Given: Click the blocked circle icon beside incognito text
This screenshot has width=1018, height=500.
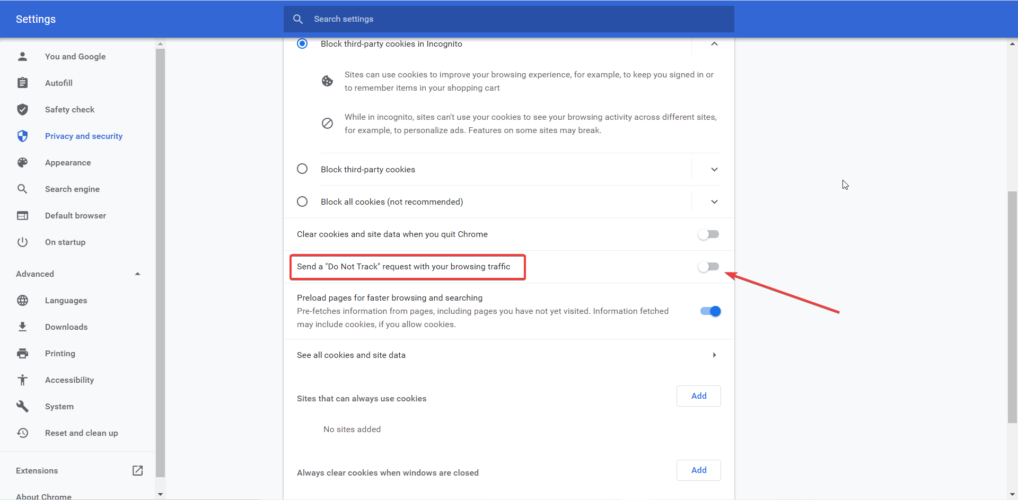Looking at the screenshot, I should click(x=328, y=123).
